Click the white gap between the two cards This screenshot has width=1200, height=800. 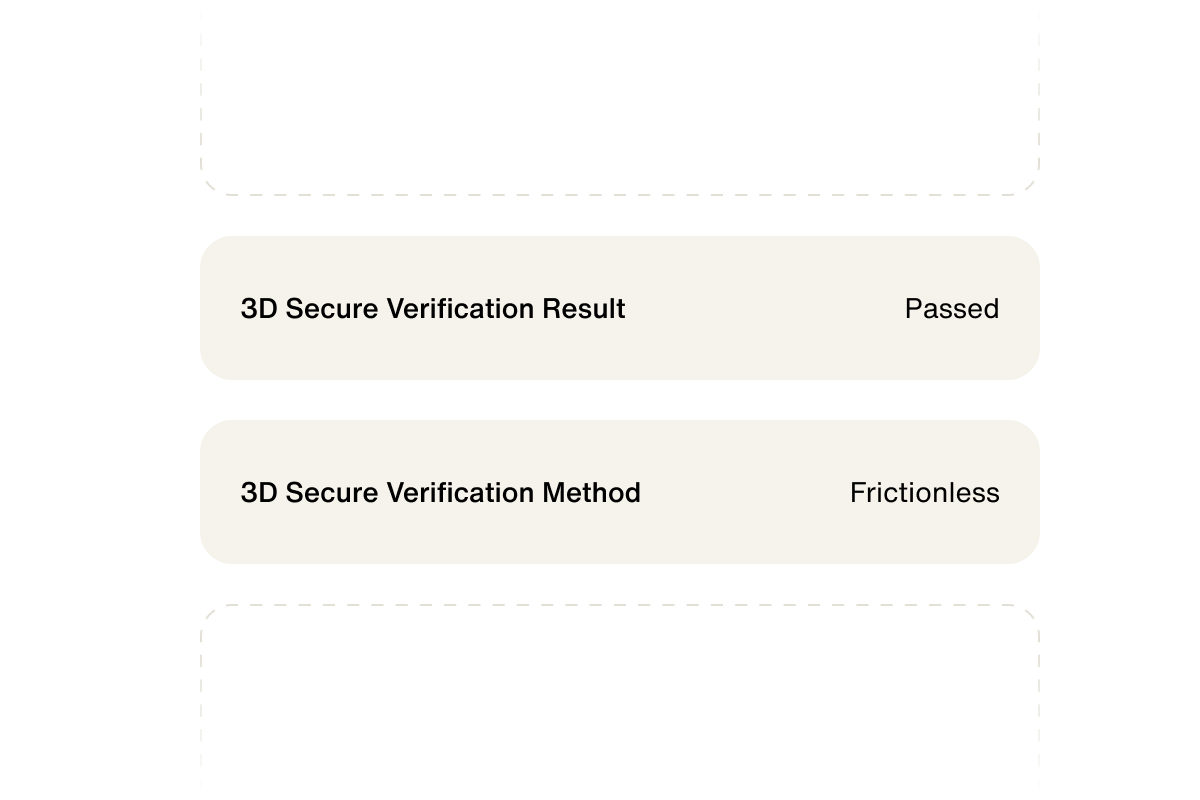click(x=620, y=400)
